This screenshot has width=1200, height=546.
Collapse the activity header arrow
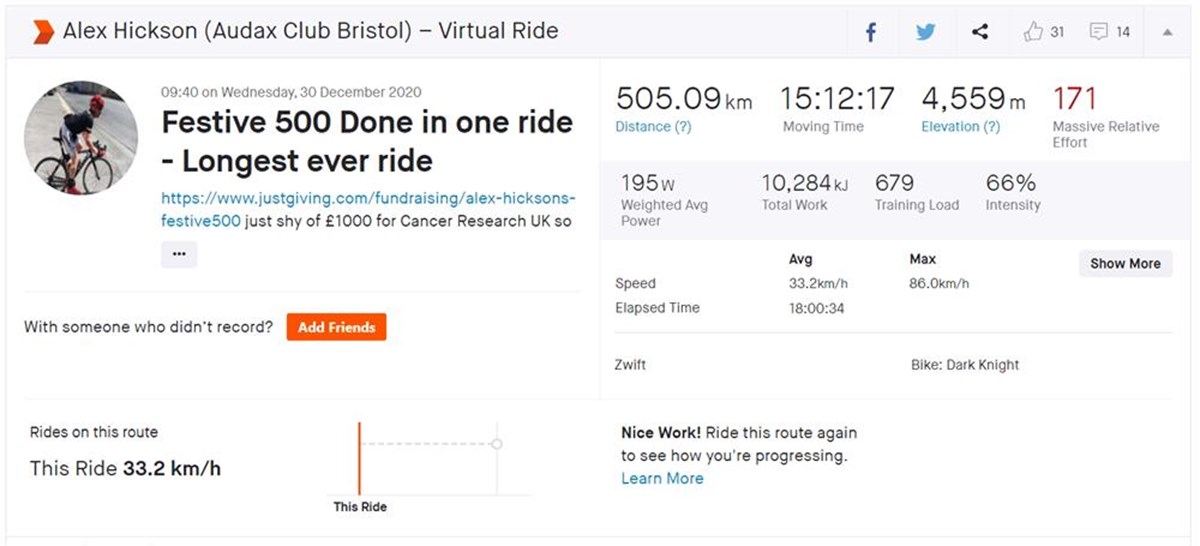1167,32
